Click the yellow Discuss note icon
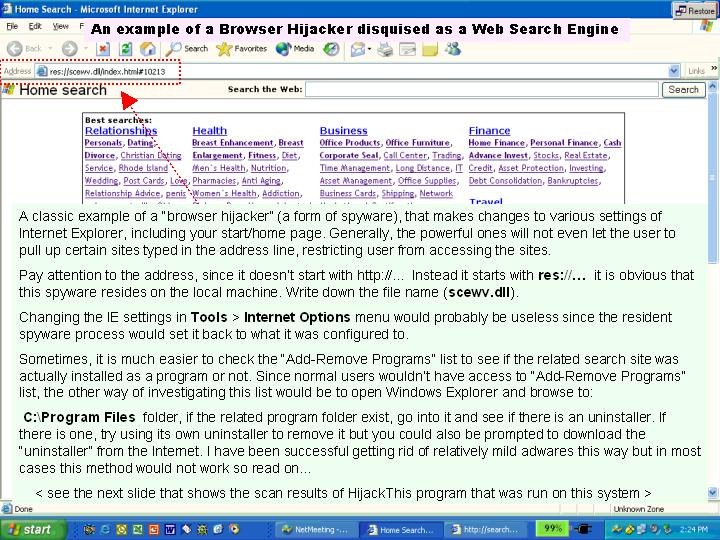This screenshot has width=720, height=540. pyautogui.click(x=430, y=49)
